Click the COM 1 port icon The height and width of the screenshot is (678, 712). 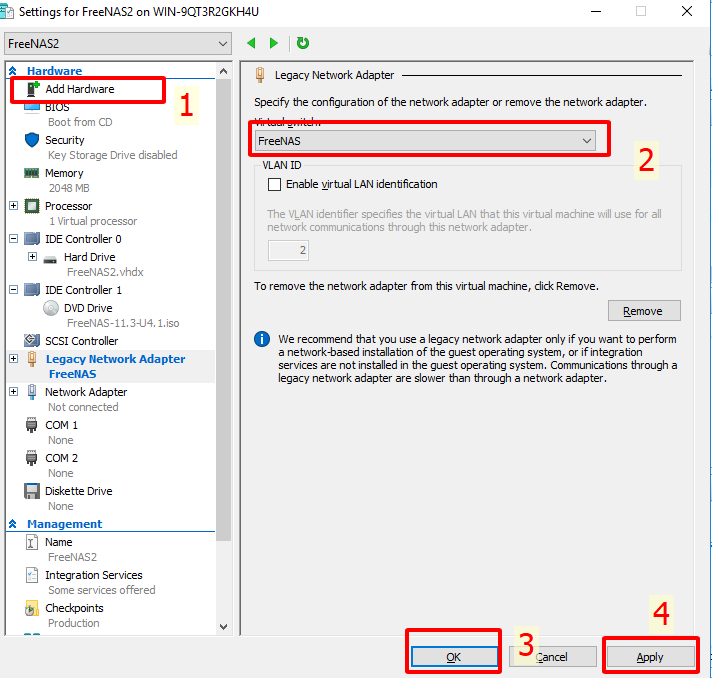coord(31,426)
